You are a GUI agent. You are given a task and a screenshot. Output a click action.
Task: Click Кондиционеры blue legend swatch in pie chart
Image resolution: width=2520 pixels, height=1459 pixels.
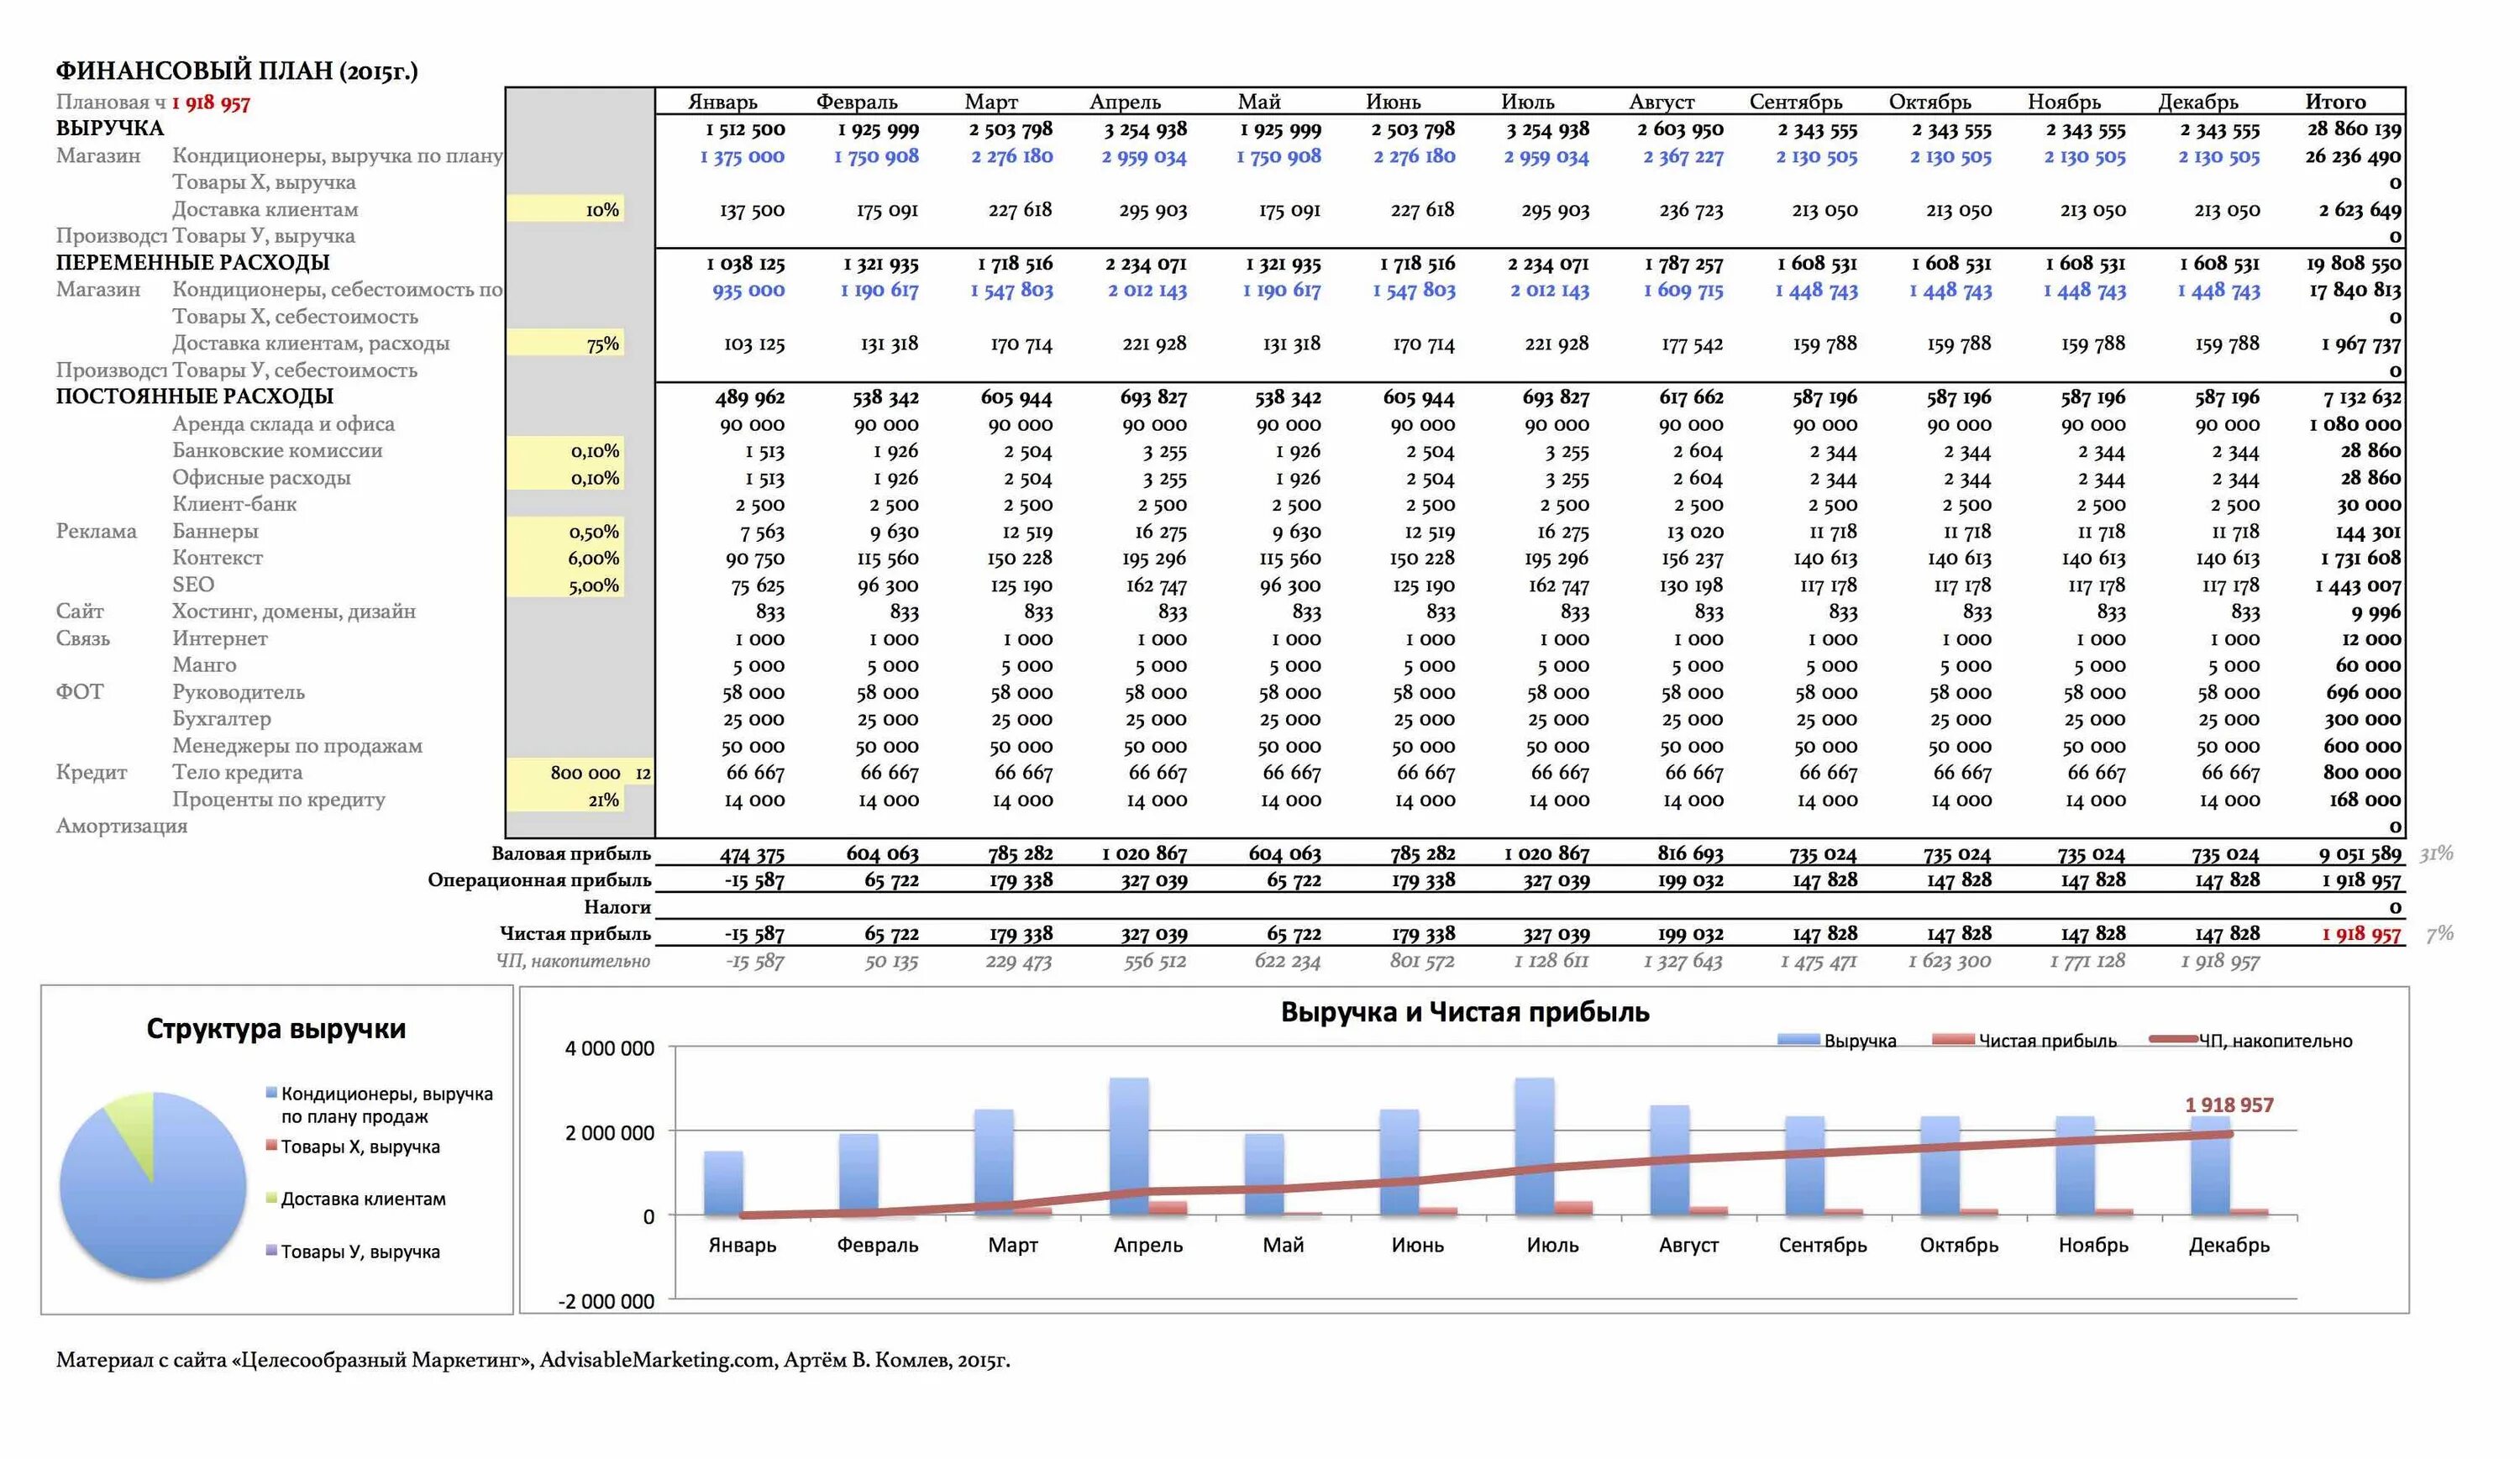pyautogui.click(x=271, y=1092)
